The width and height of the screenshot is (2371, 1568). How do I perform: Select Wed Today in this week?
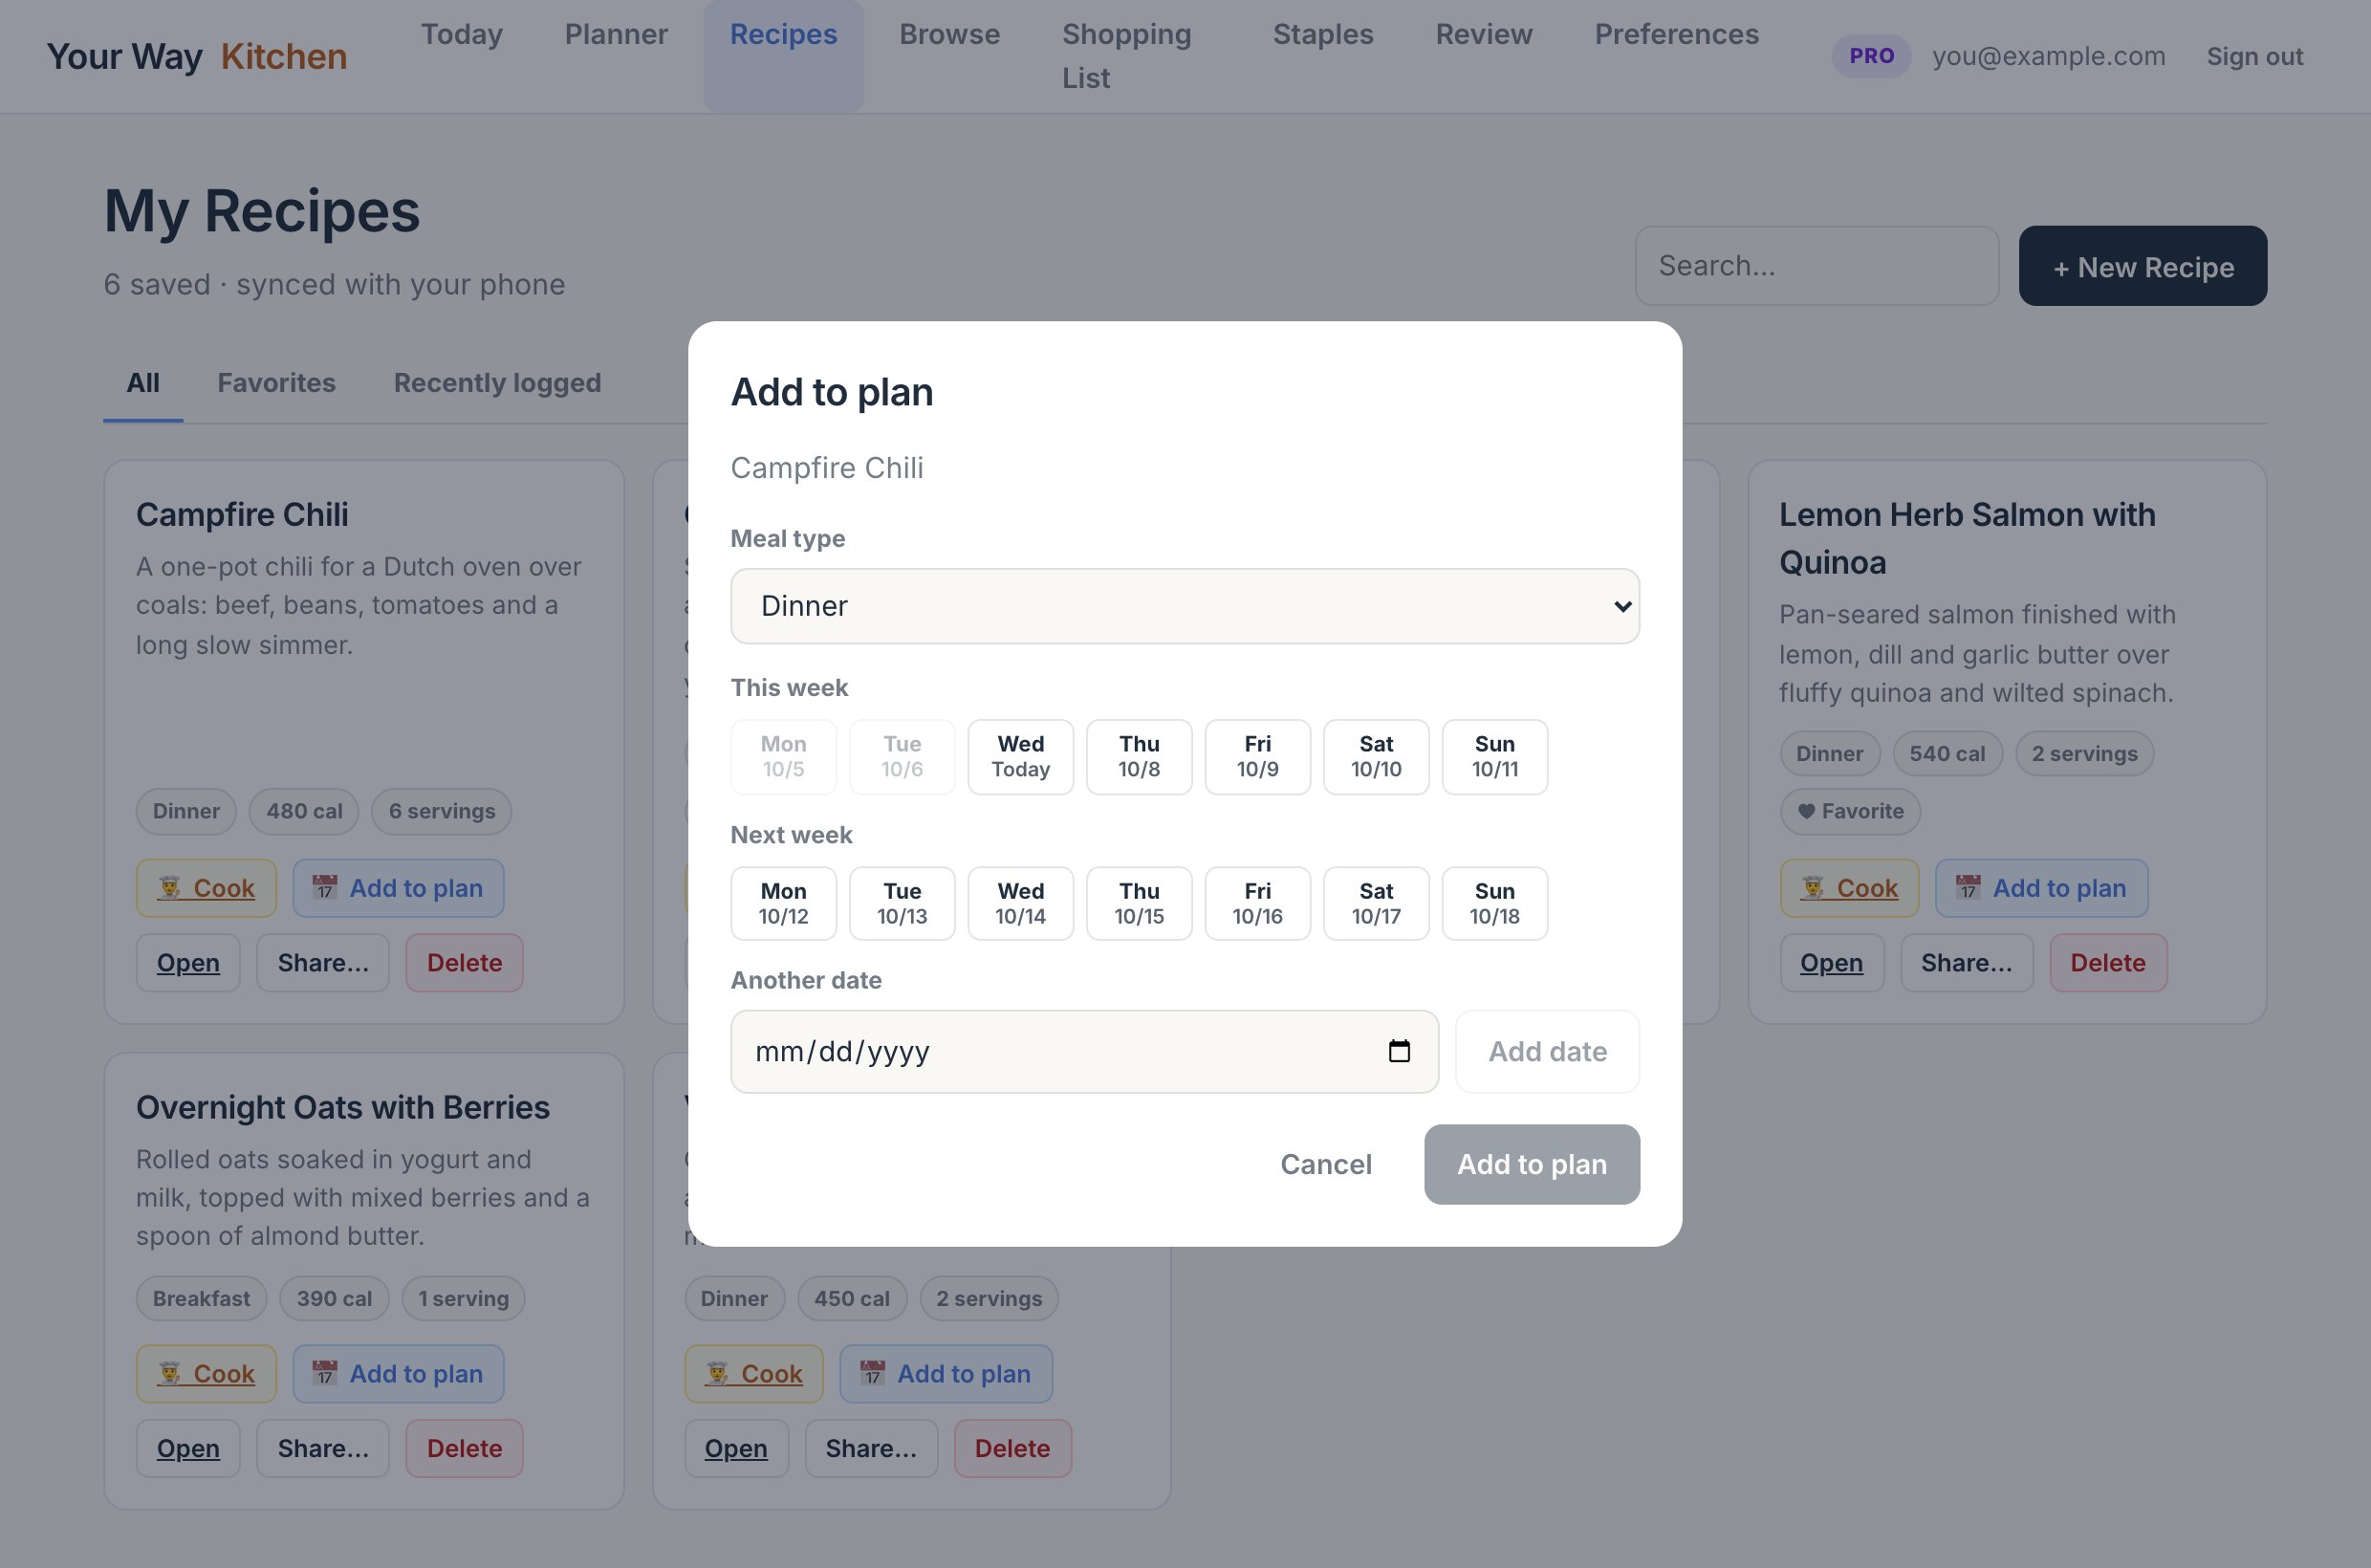1020,757
